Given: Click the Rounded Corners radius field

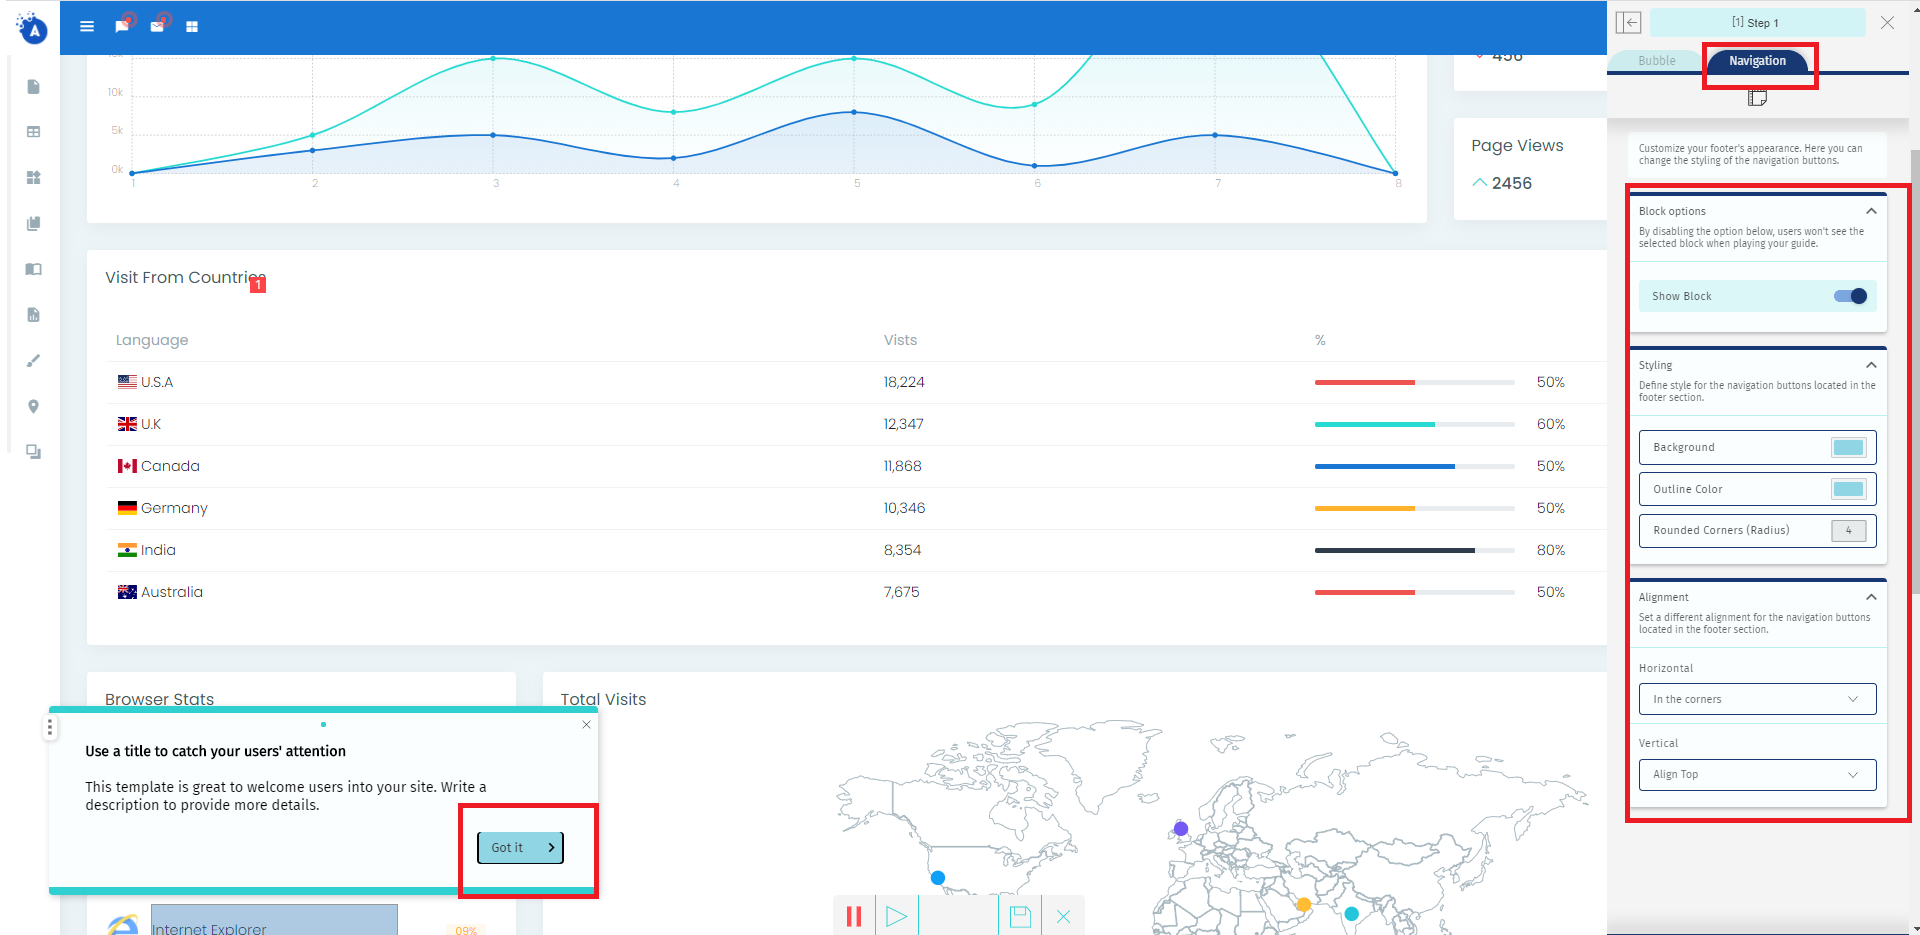Looking at the screenshot, I should tap(1848, 531).
